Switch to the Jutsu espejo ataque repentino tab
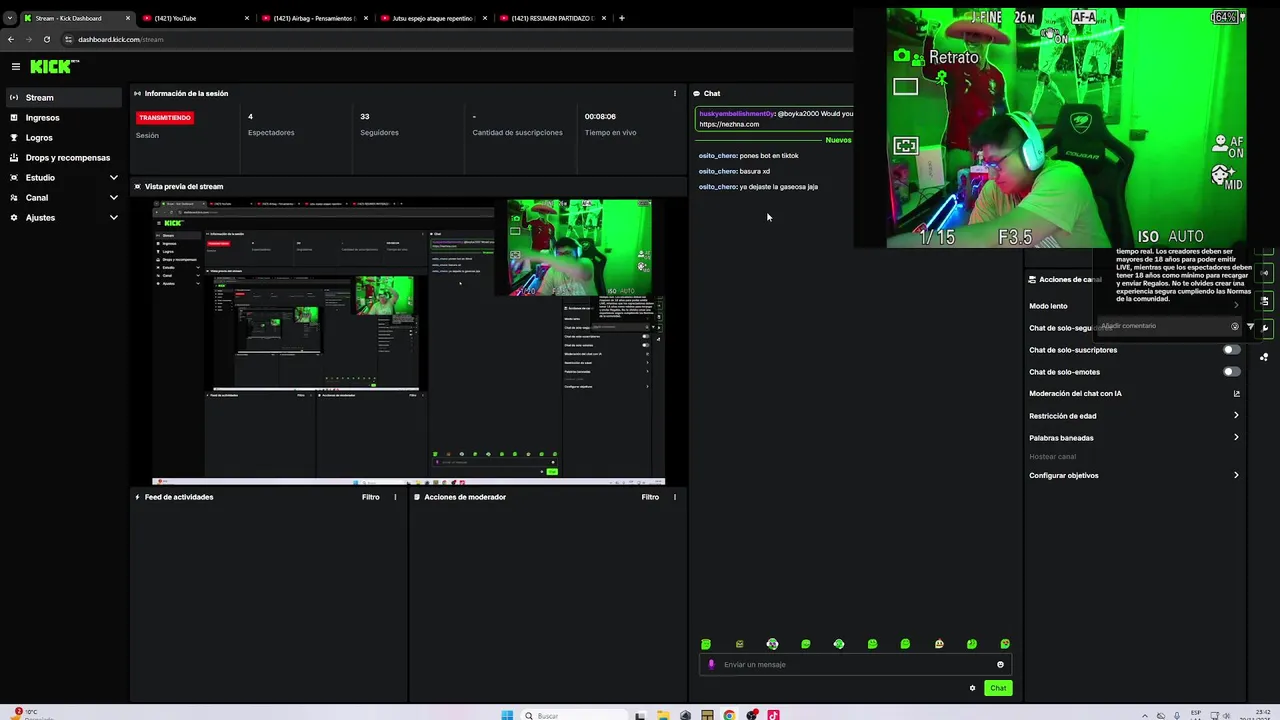Screen dimensions: 1280x720 pyautogui.click(x=432, y=18)
